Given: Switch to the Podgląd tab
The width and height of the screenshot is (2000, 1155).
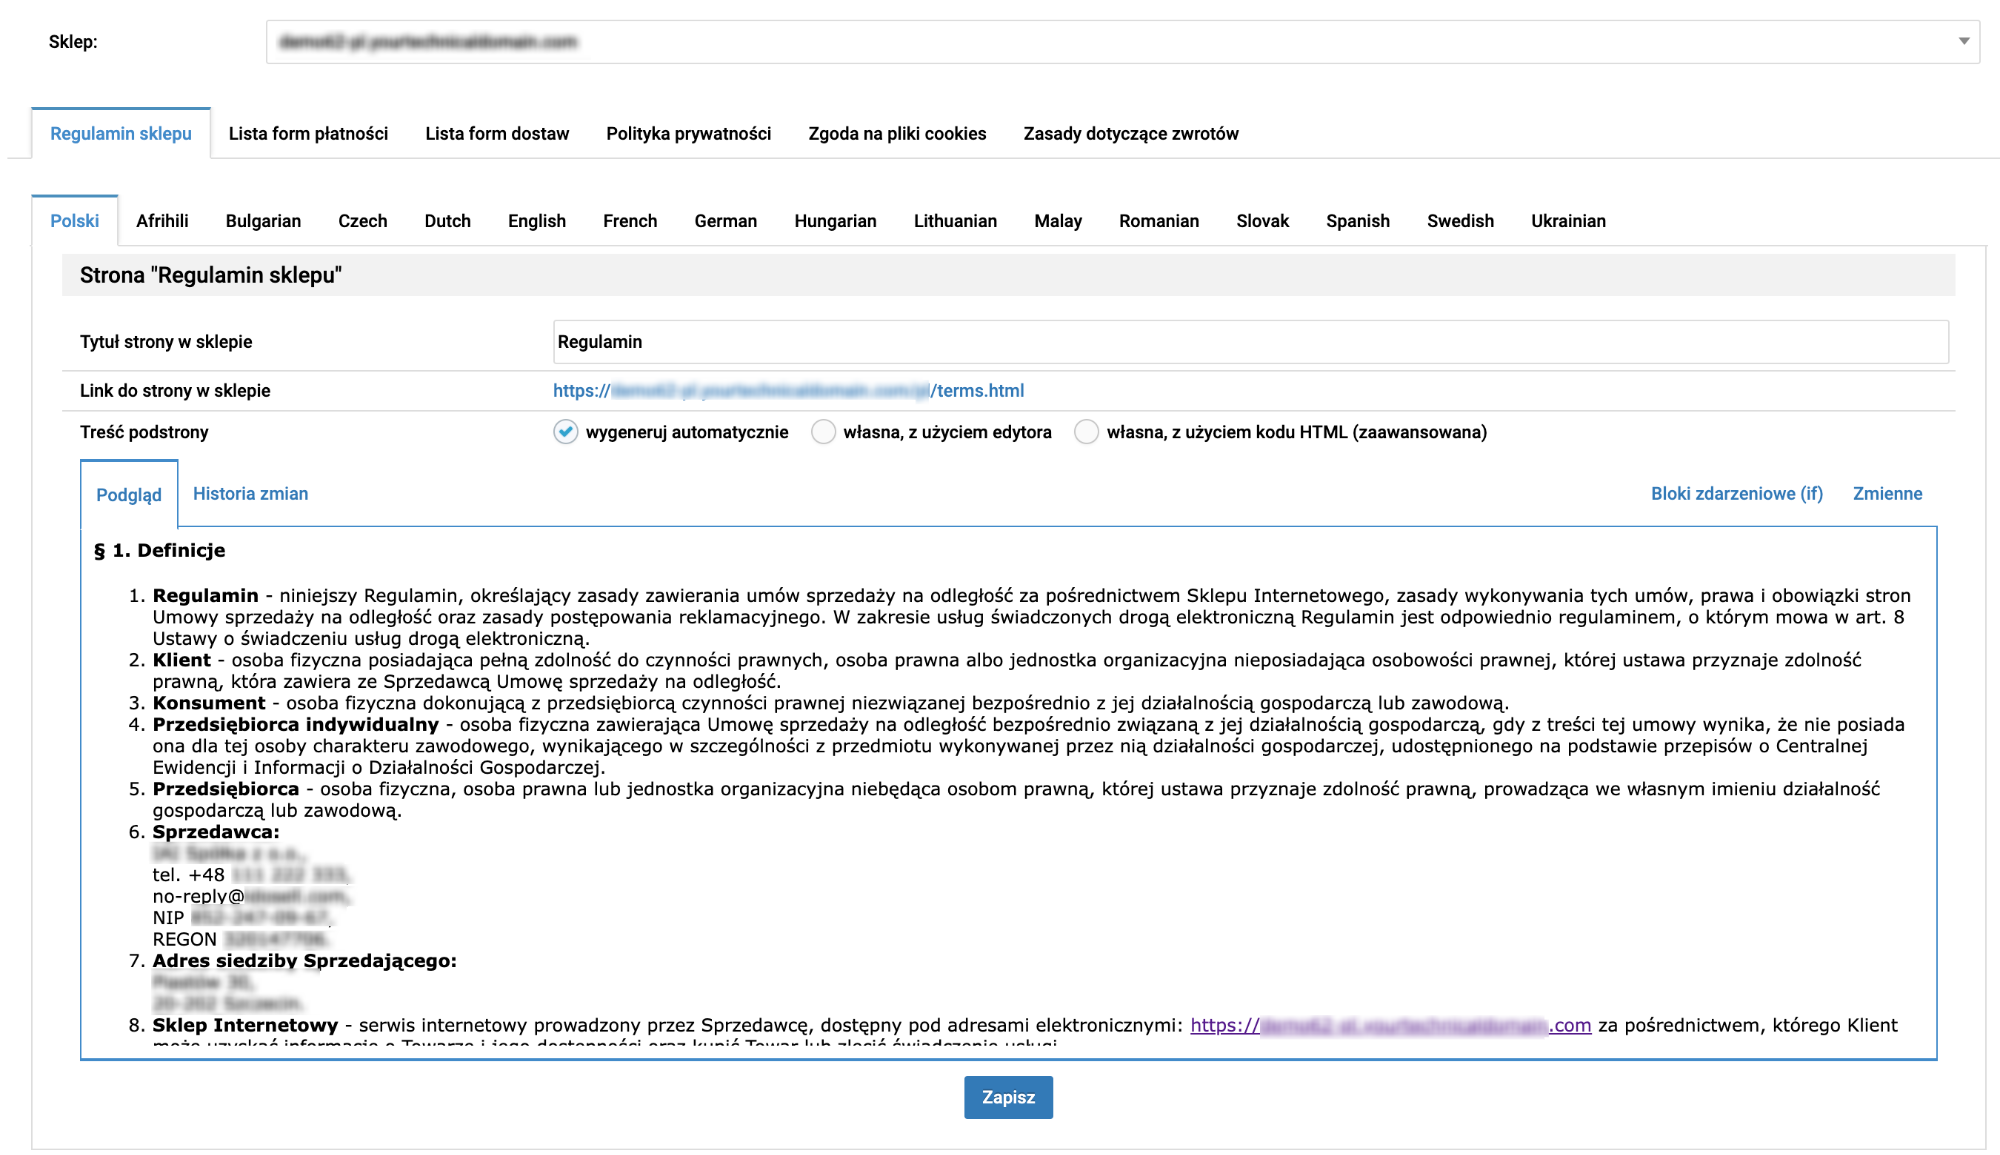Looking at the screenshot, I should click(129, 495).
